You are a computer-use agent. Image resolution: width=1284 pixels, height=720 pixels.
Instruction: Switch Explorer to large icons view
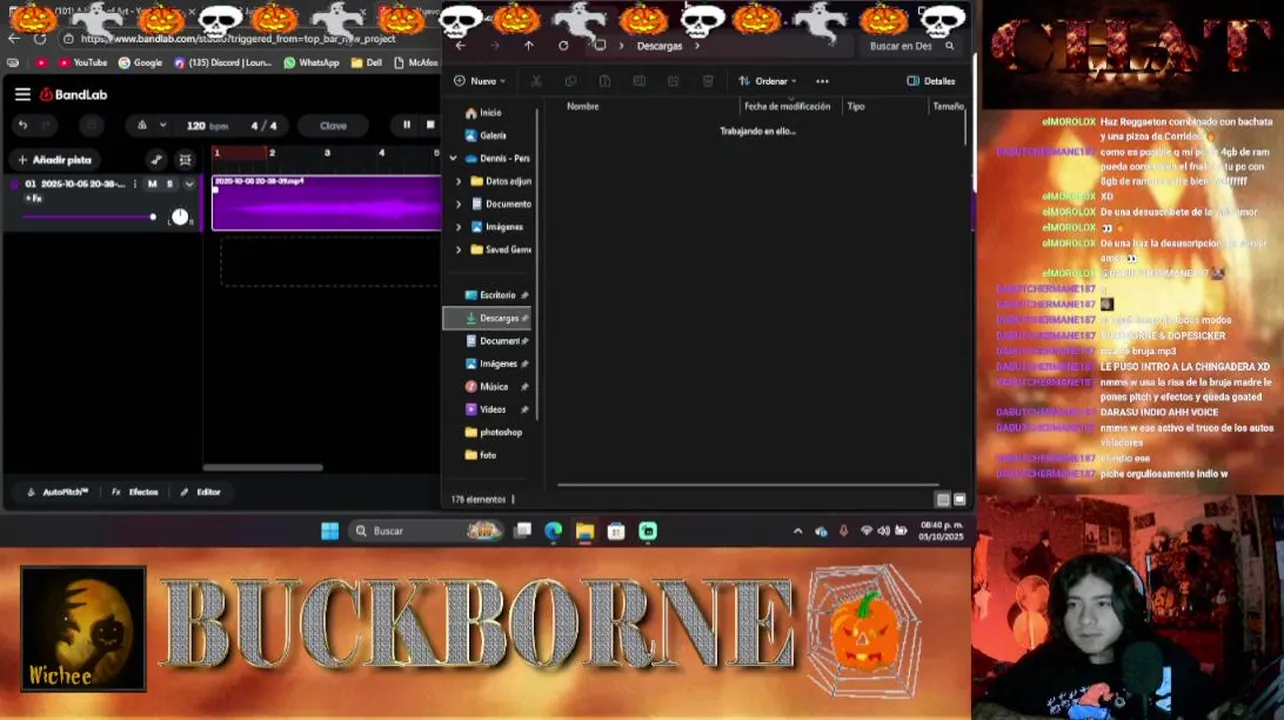click(x=960, y=499)
